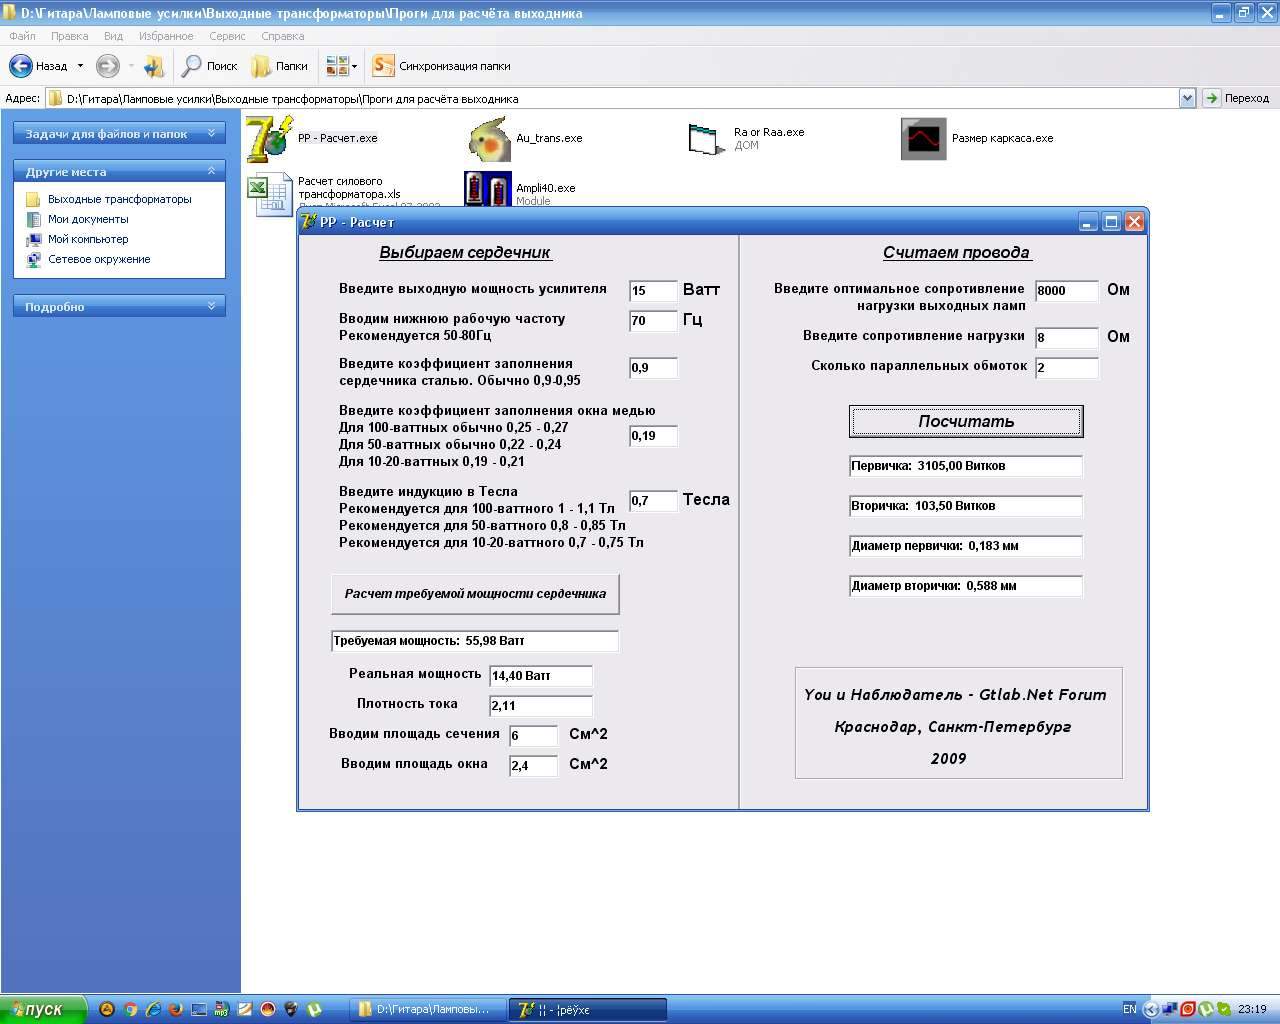The width and height of the screenshot is (1280, 1024).
Task: Click the output power input field (15 Ватт)
Action: [652, 291]
